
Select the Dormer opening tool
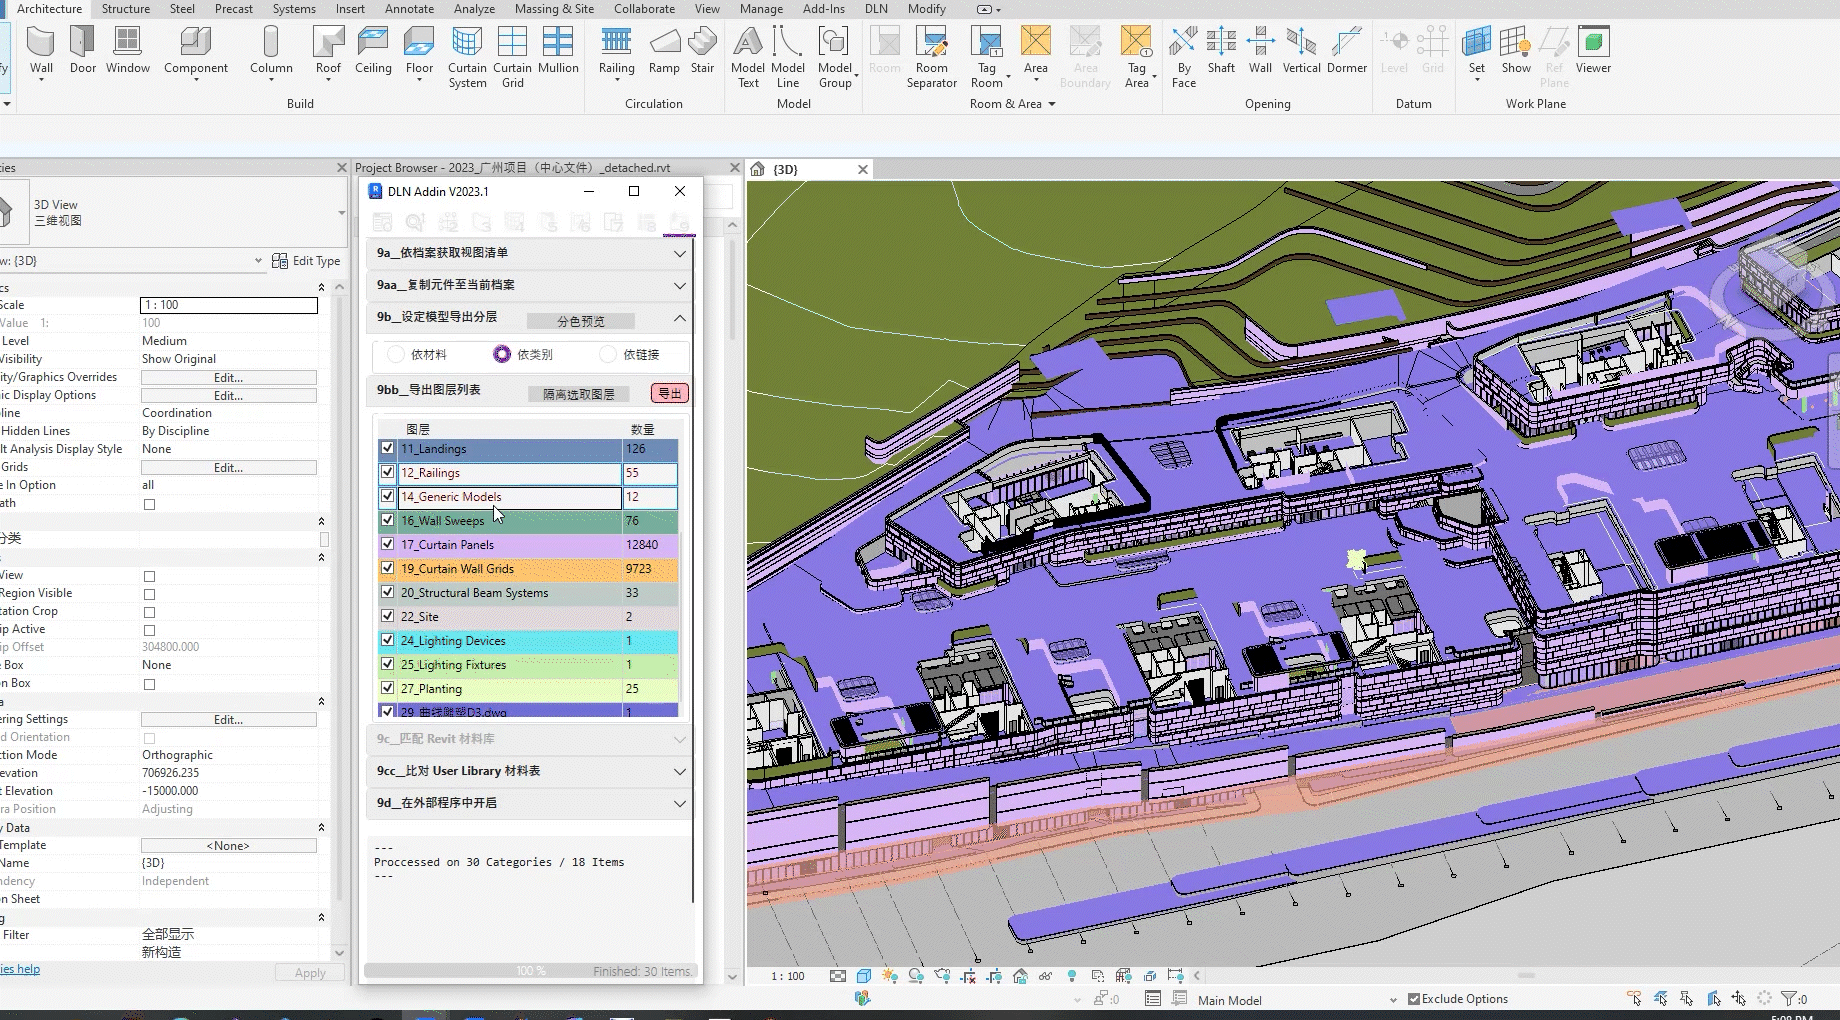1347,50
